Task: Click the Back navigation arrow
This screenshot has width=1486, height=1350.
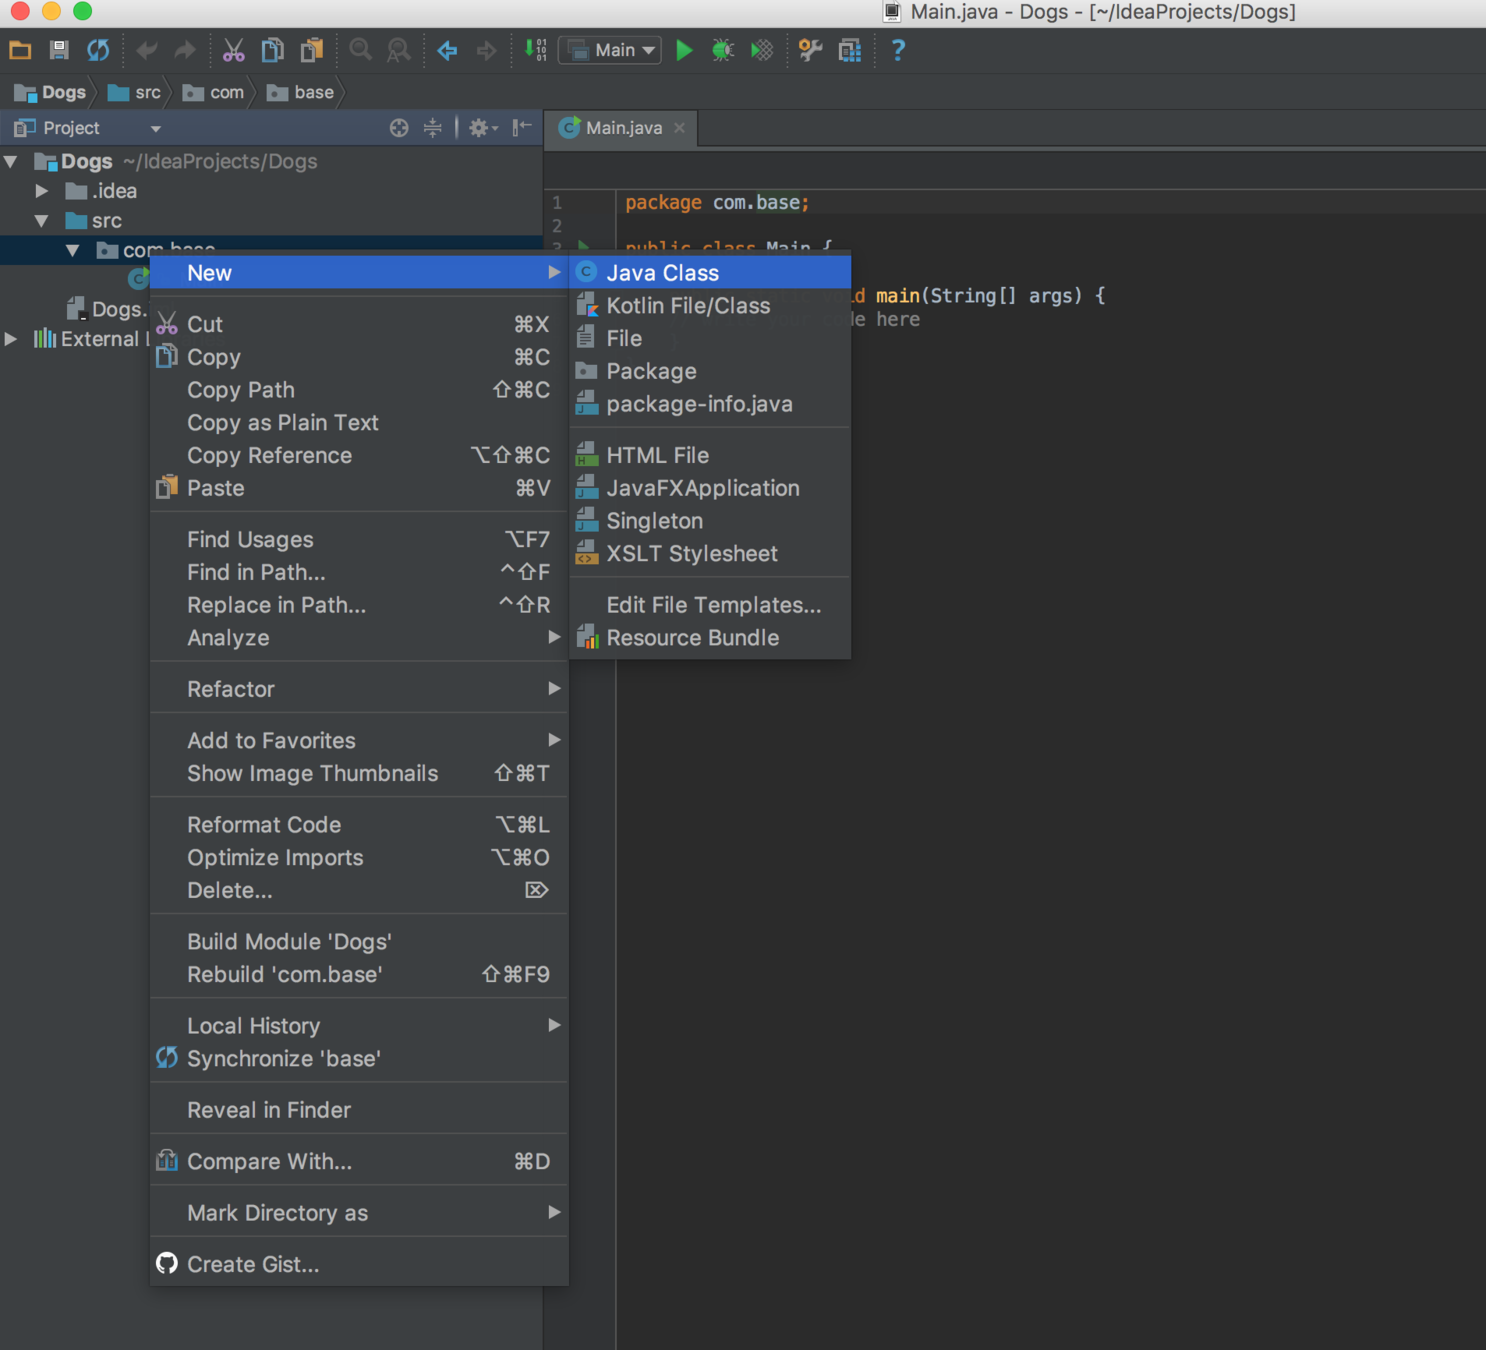Action: tap(448, 50)
